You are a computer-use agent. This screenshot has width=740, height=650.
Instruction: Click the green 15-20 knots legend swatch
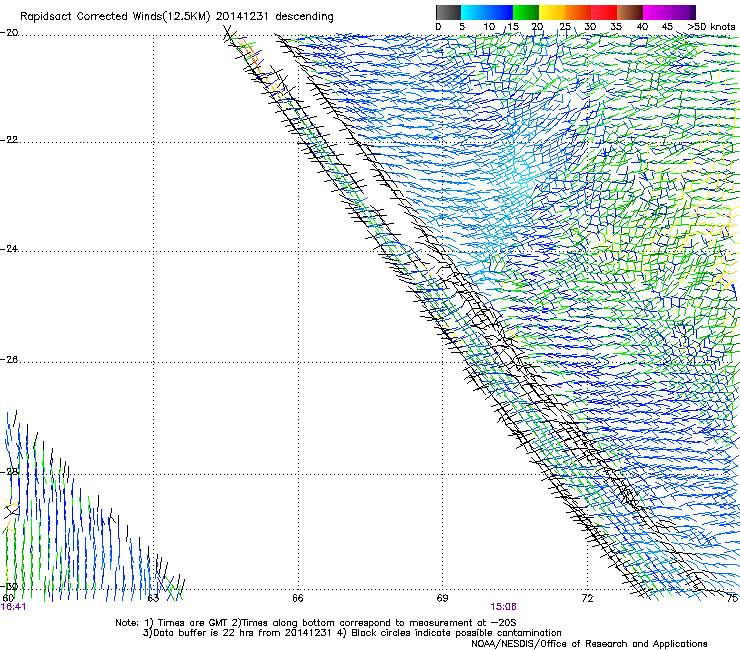tap(526, 12)
